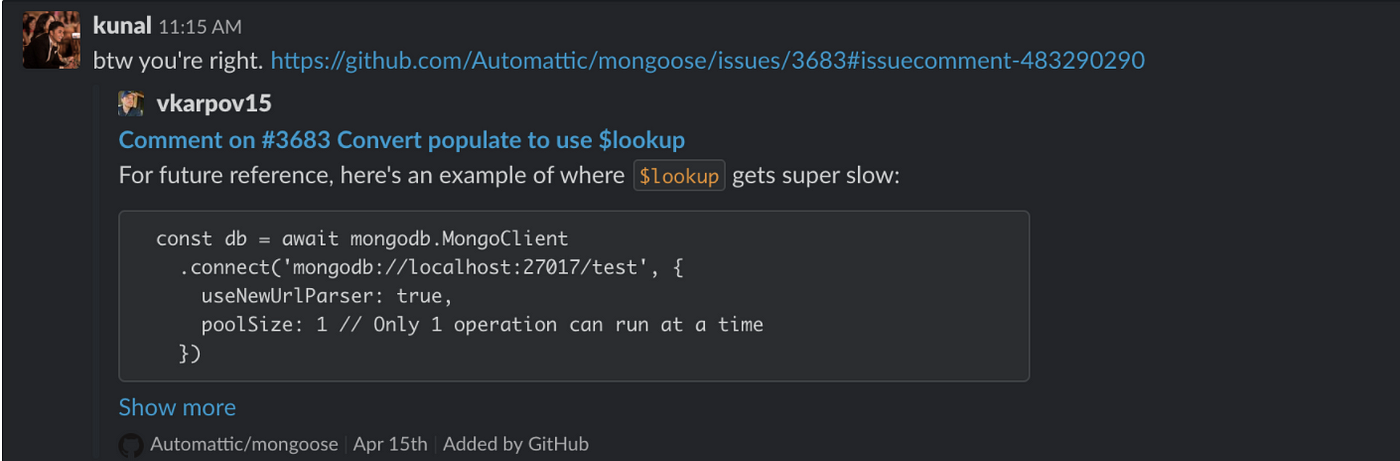This screenshot has height=461, width=1400.
Task: Open the 11:15 AM message timestamp
Action: coord(200,27)
